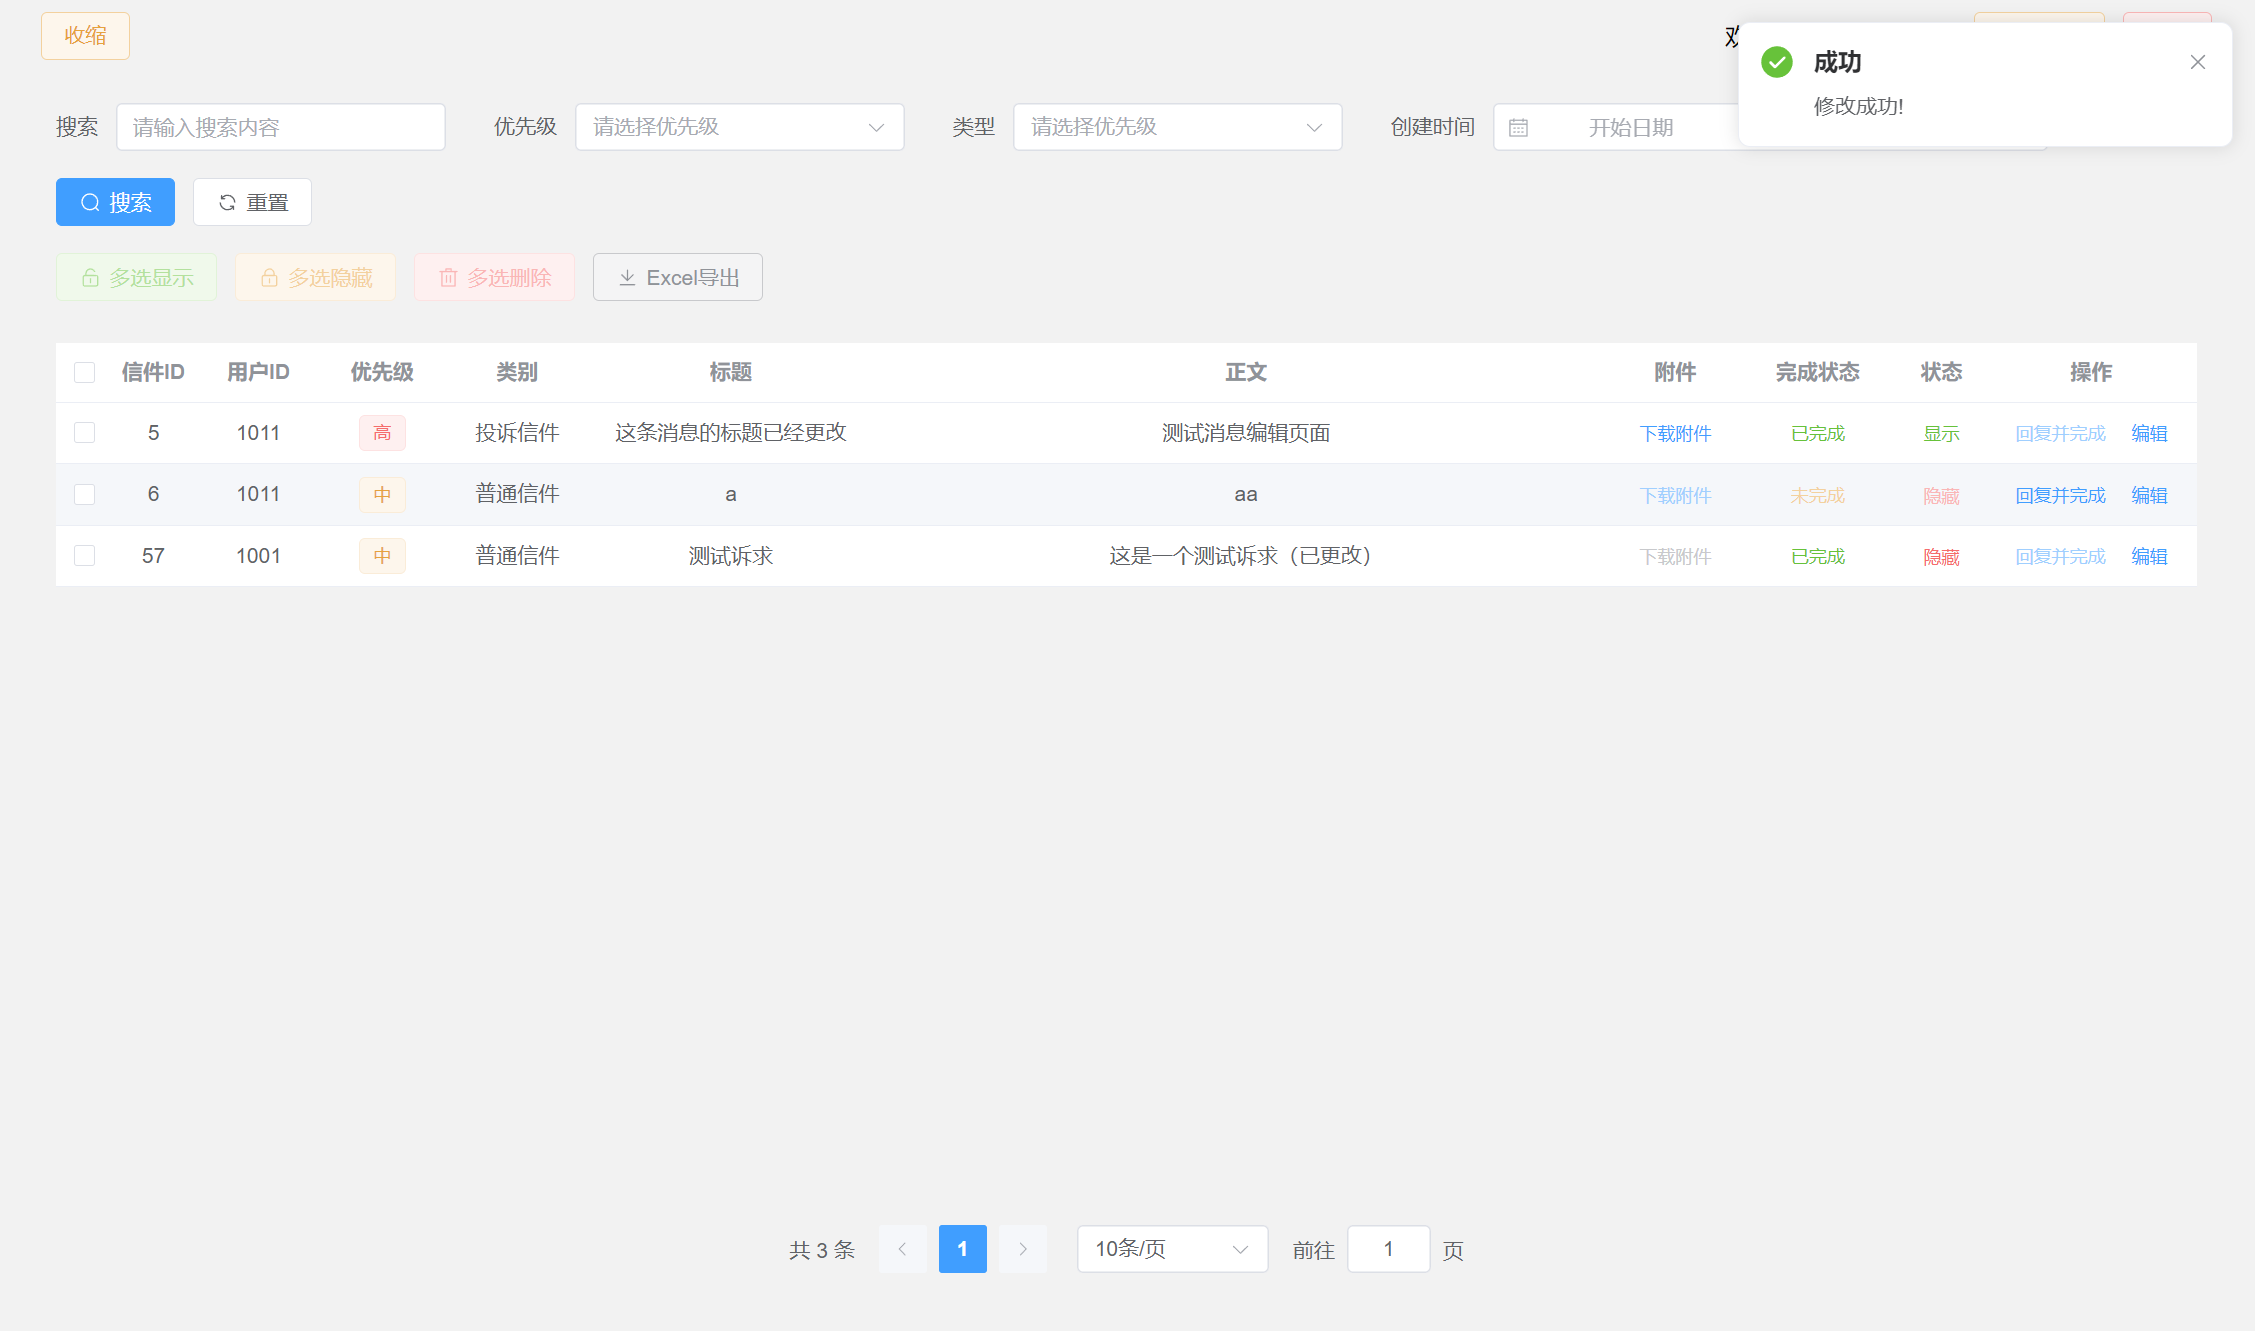The image size is (2255, 1331).
Task: Open the 类型 dropdown
Action: coord(1177,127)
